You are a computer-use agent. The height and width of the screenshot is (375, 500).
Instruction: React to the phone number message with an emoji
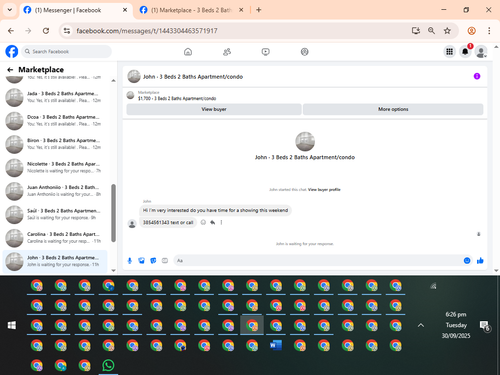click(203, 222)
